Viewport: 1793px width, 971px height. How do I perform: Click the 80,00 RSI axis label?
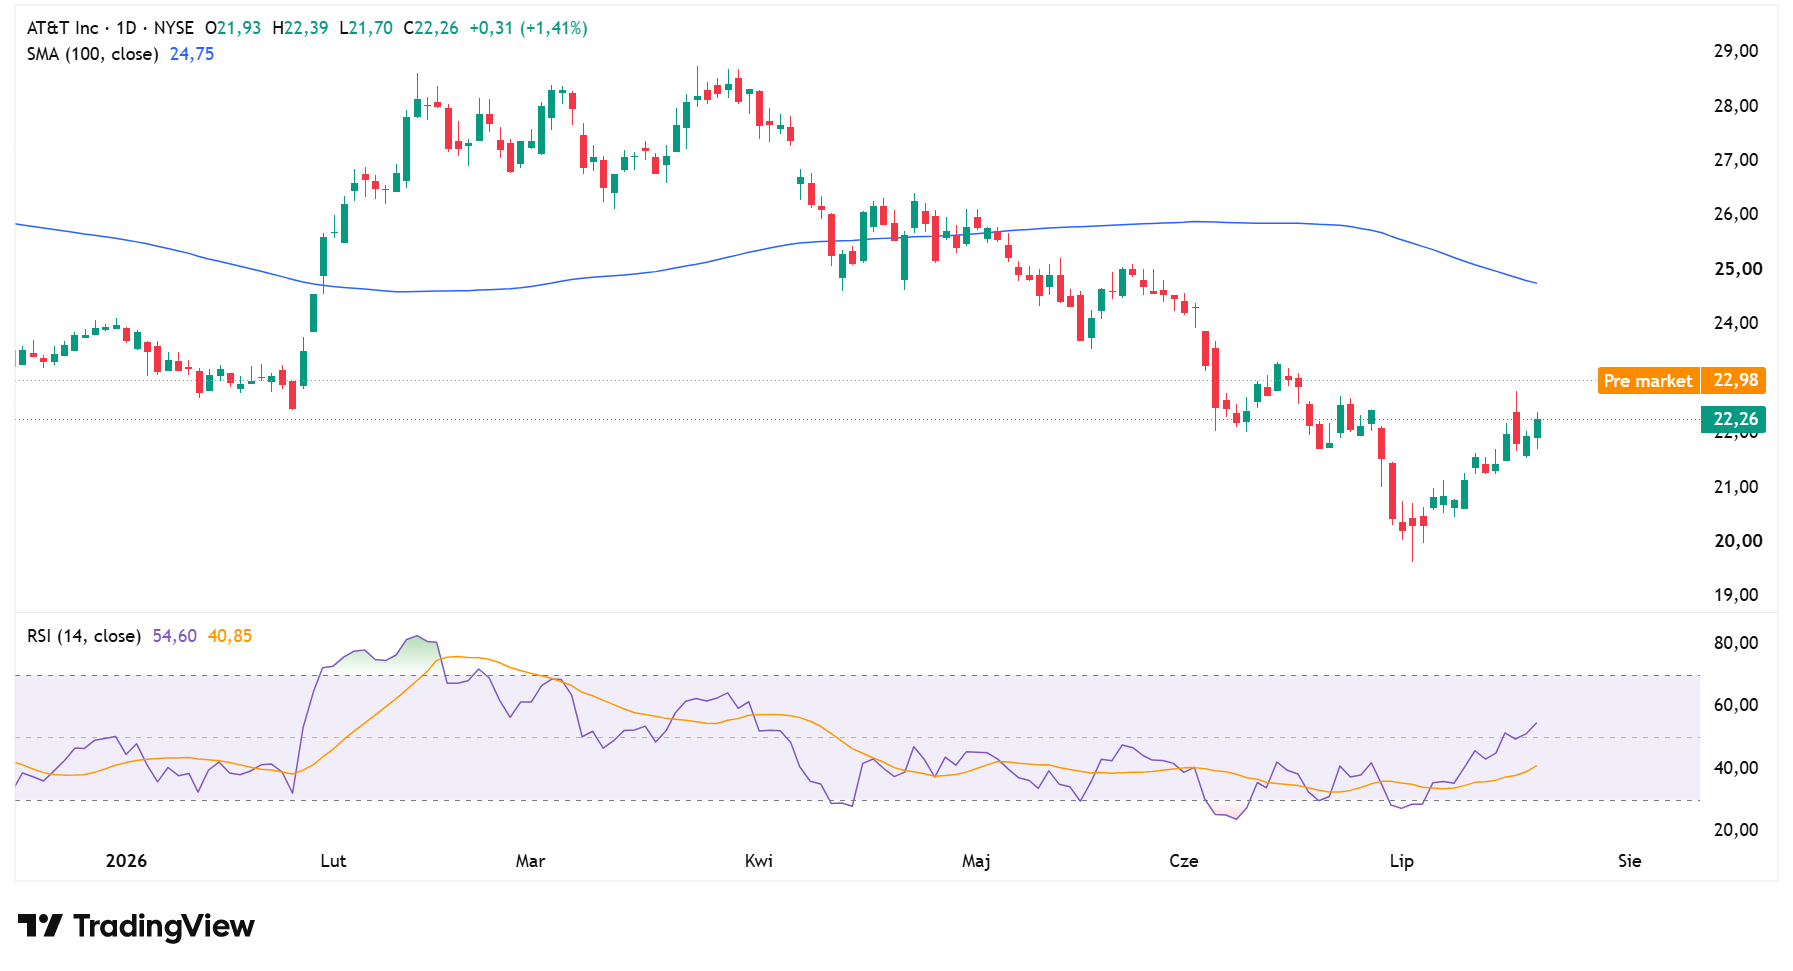[1736, 643]
